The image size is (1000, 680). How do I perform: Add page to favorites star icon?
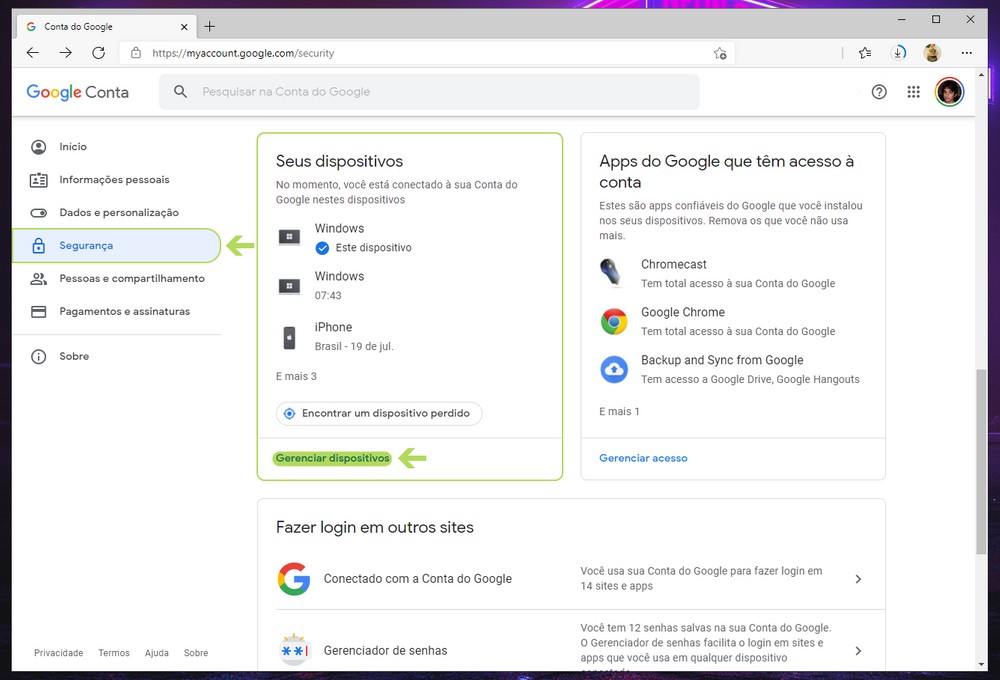720,53
